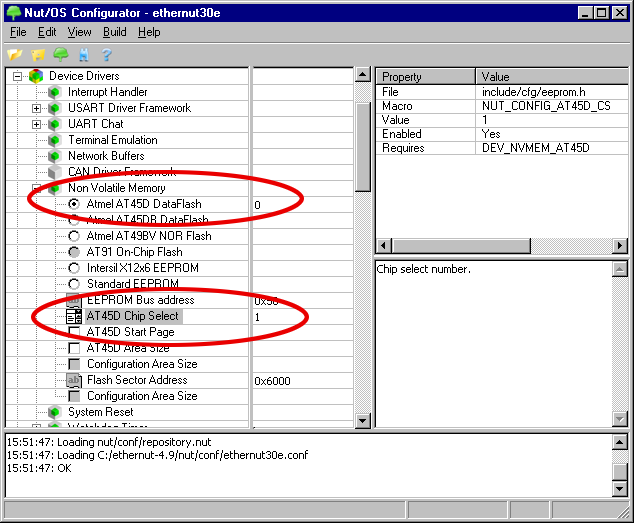Click the Network Buffers cube icon
The height and width of the screenshot is (523, 634).
(55, 156)
